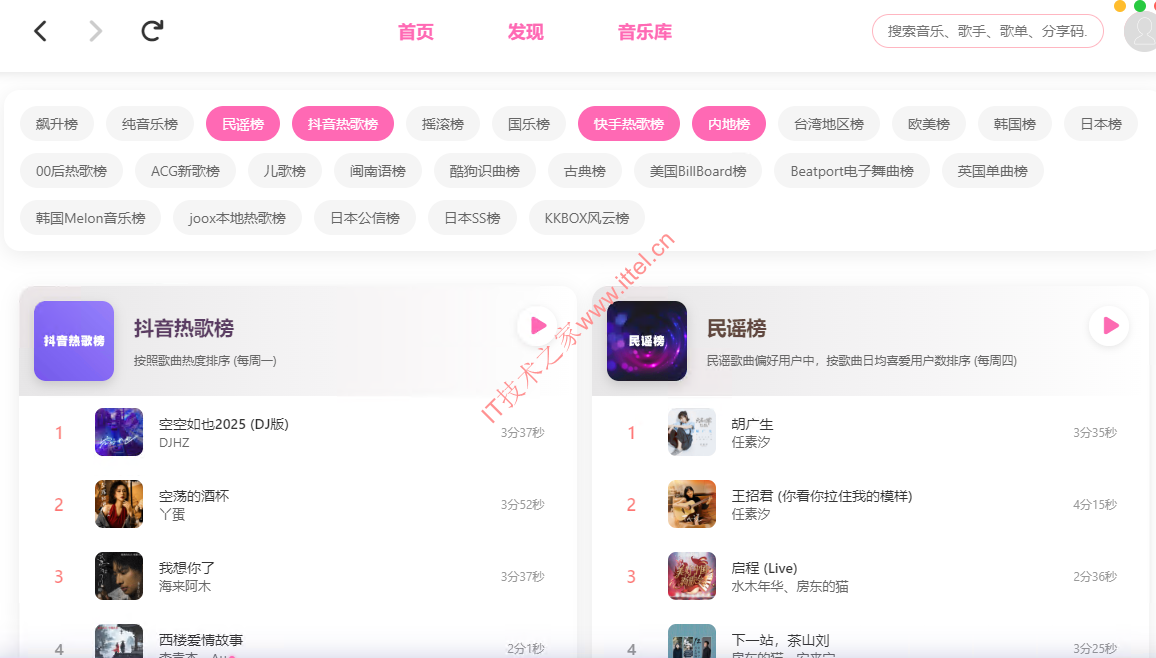This screenshot has width=1156, height=658.
Task: Play song 西楼爱情故事
Action: [x=201, y=640]
